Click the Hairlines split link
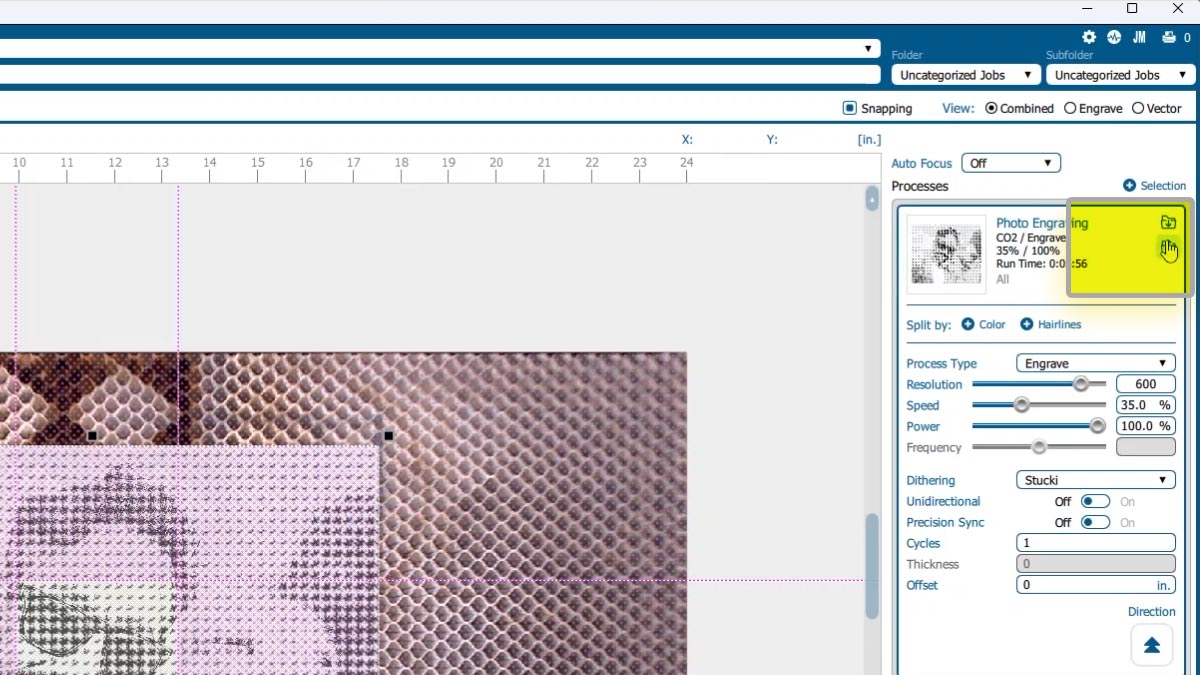Image resolution: width=1200 pixels, height=675 pixels. (1057, 324)
